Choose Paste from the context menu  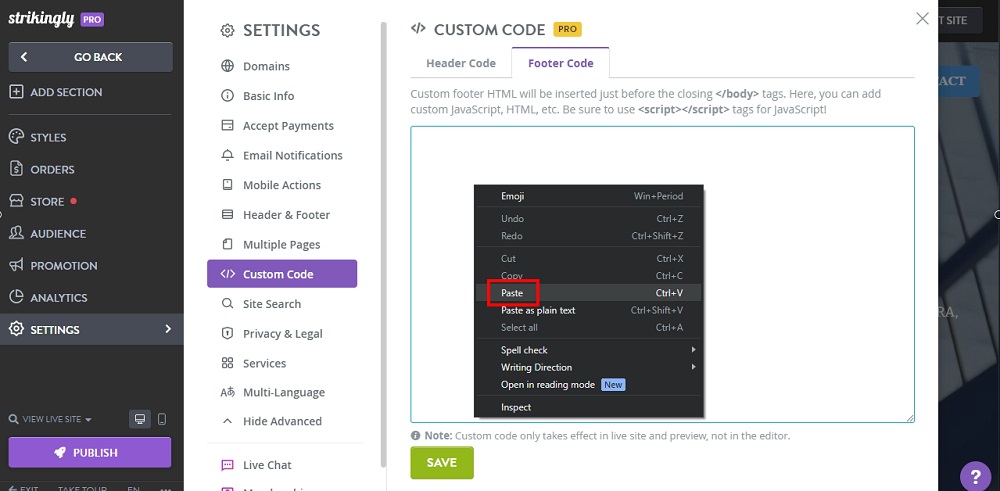(588, 293)
